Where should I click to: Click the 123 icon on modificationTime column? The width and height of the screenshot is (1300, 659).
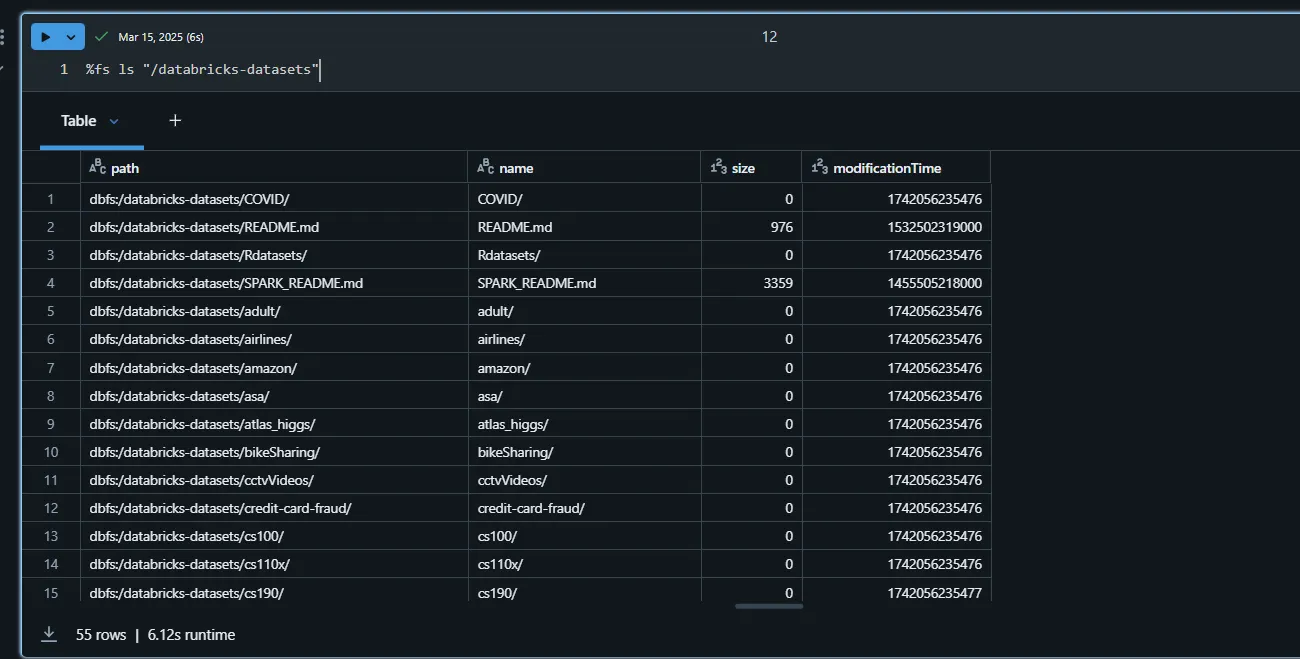click(818, 167)
